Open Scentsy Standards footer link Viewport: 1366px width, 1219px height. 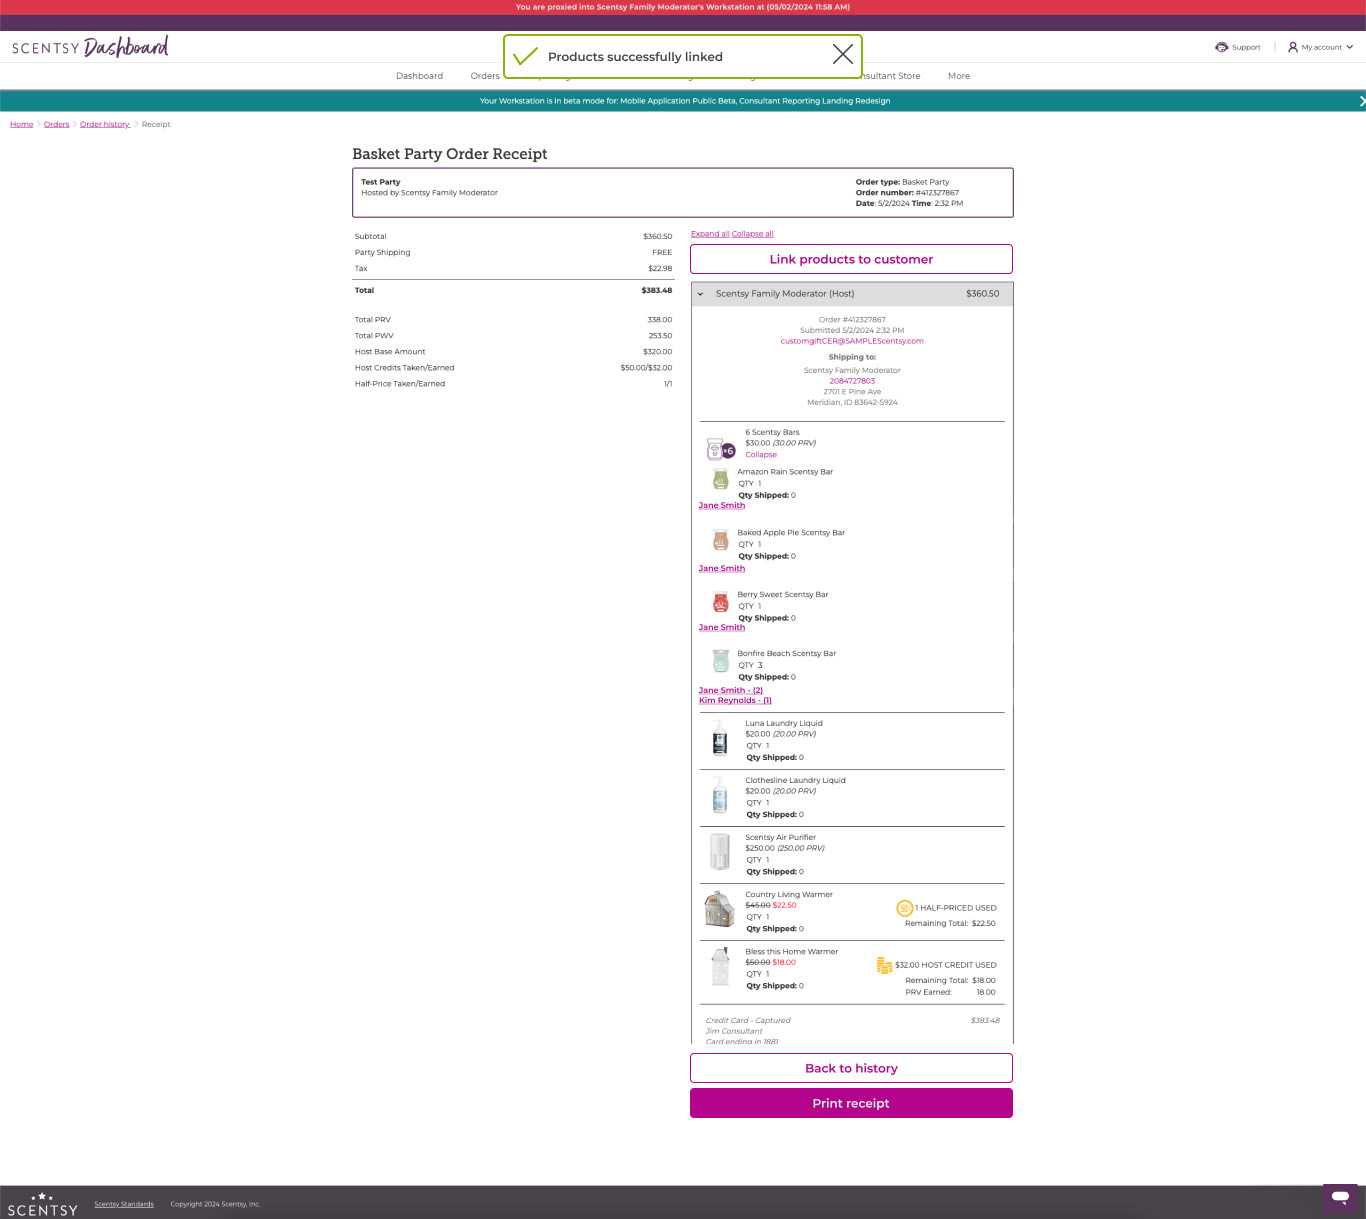pyautogui.click(x=124, y=1204)
